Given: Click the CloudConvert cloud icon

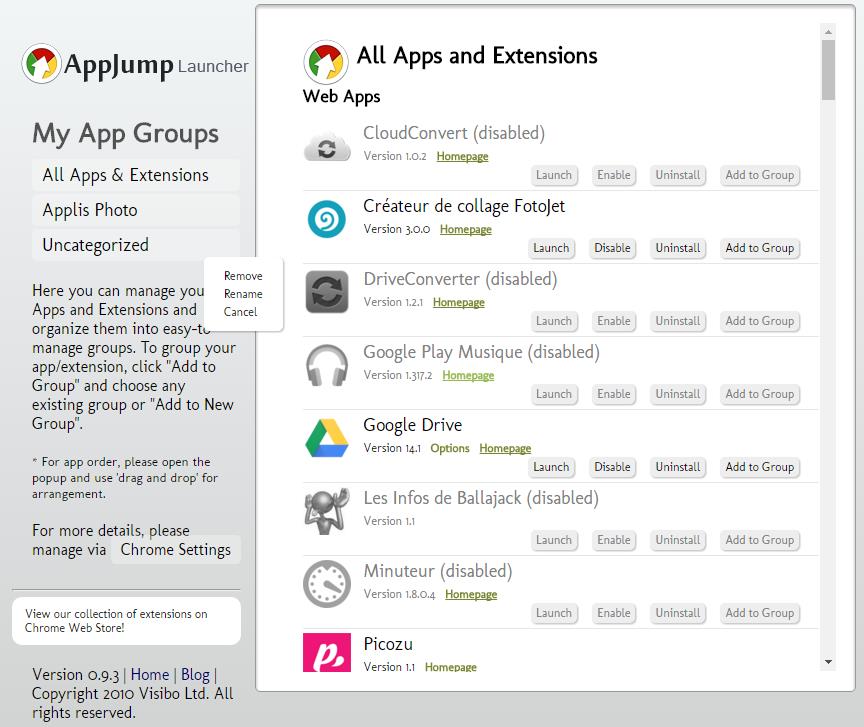Looking at the screenshot, I should pos(327,148).
